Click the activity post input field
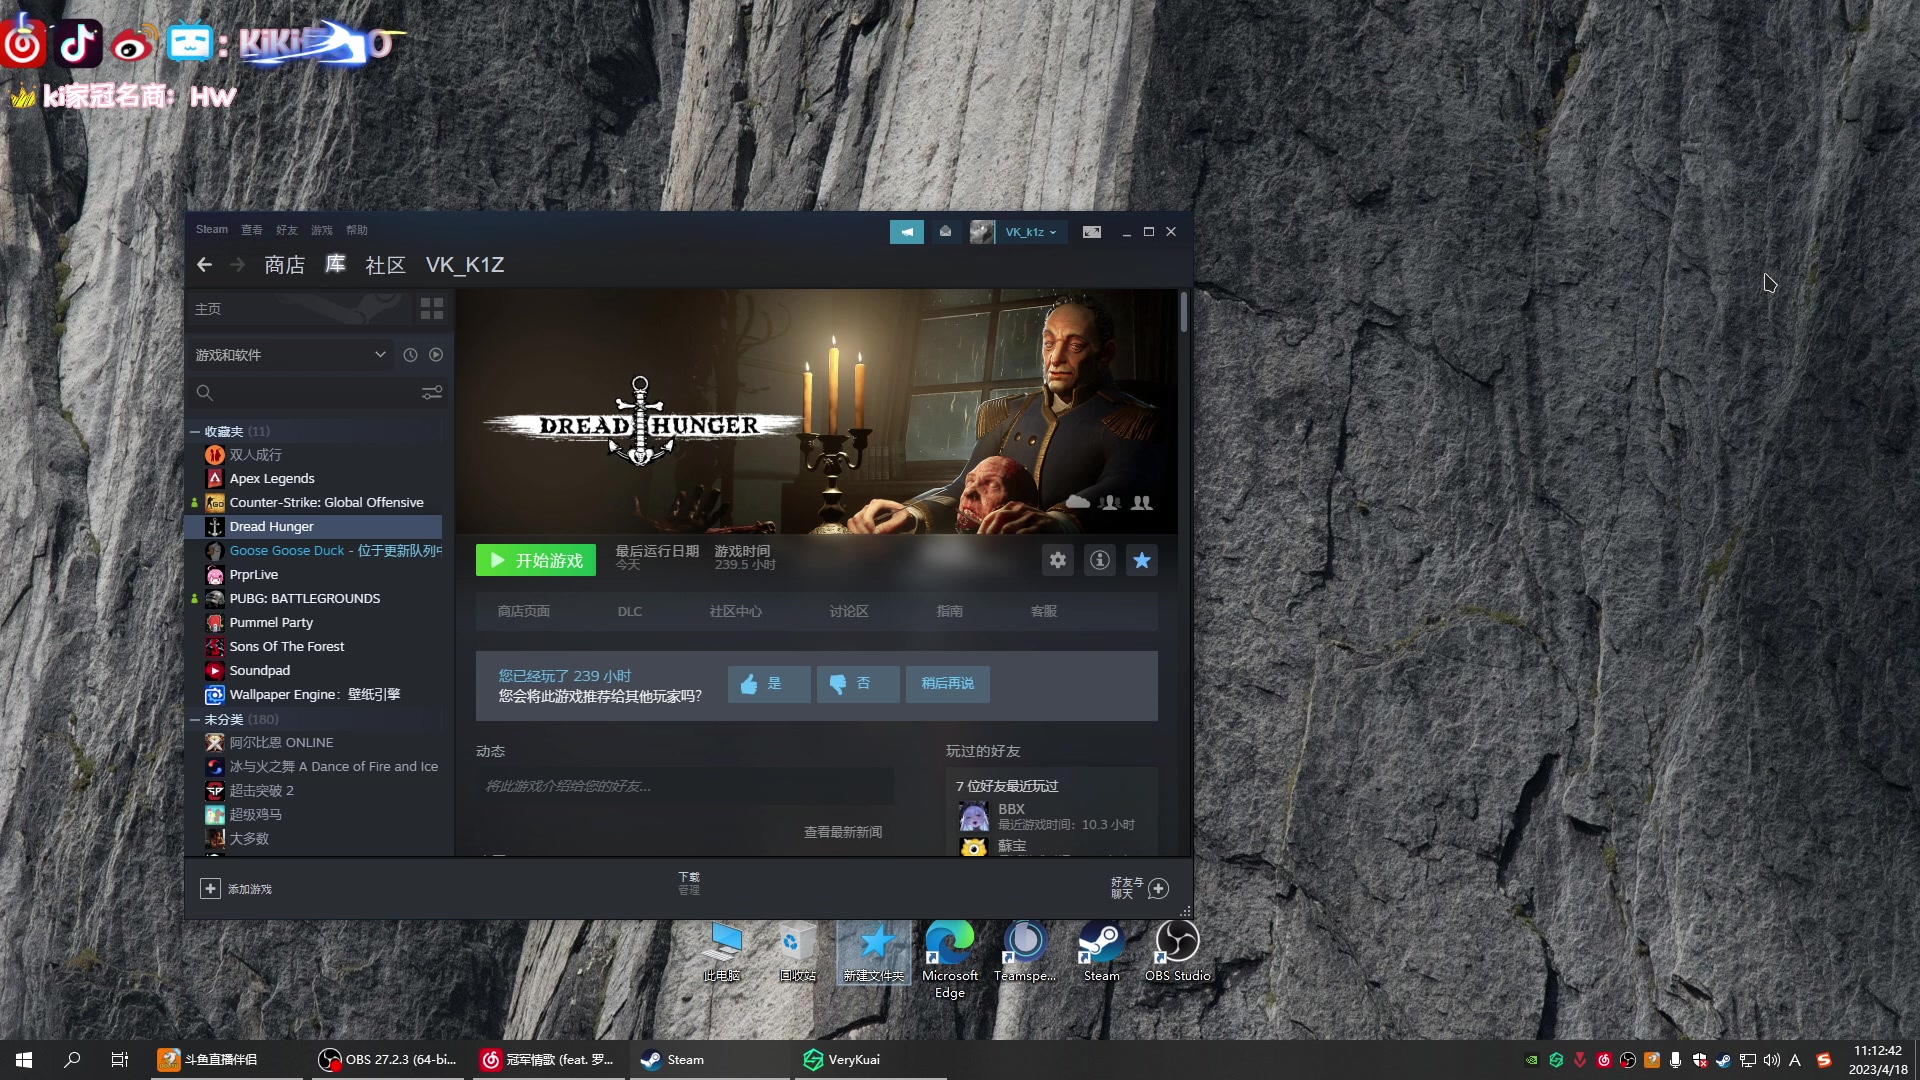The width and height of the screenshot is (1920, 1080). pyautogui.click(x=685, y=786)
